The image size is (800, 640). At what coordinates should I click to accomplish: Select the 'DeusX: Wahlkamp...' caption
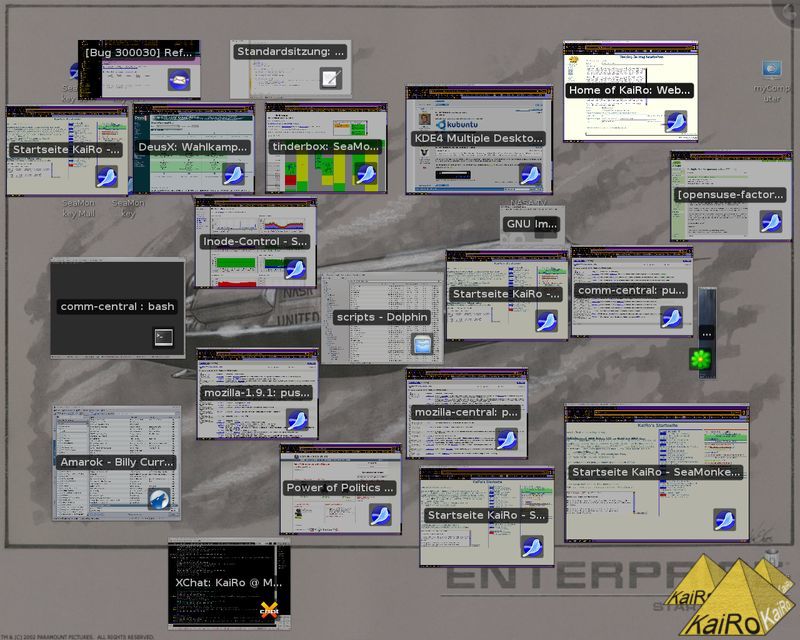point(192,147)
